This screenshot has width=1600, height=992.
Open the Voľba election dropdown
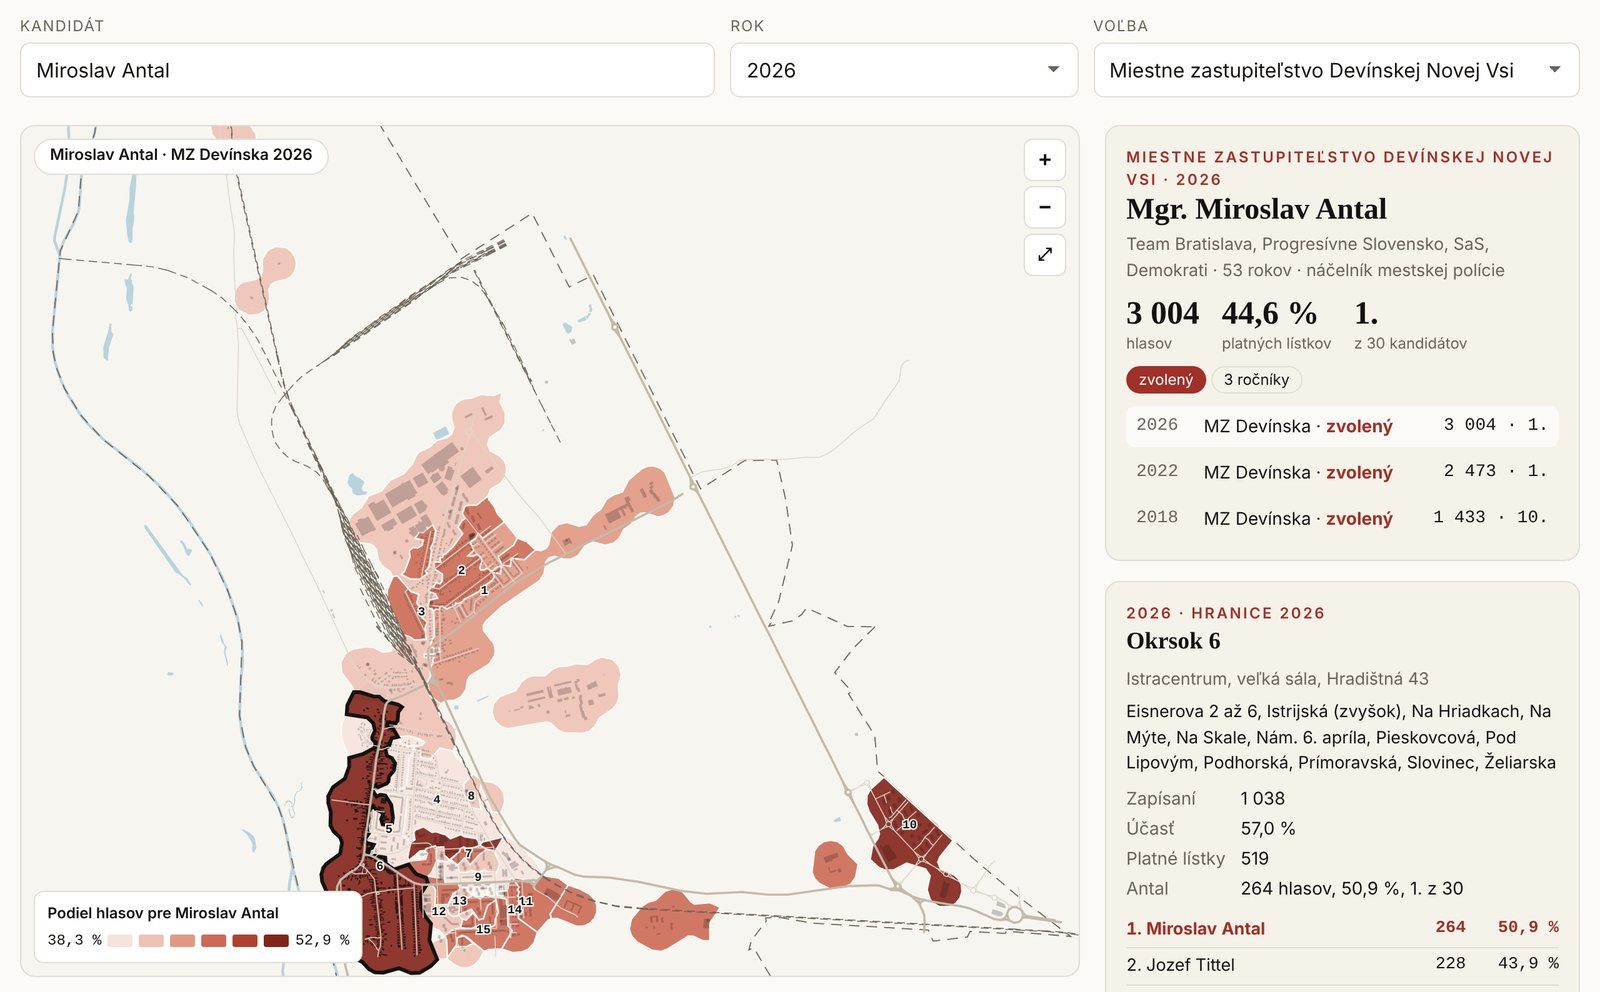coord(1336,70)
